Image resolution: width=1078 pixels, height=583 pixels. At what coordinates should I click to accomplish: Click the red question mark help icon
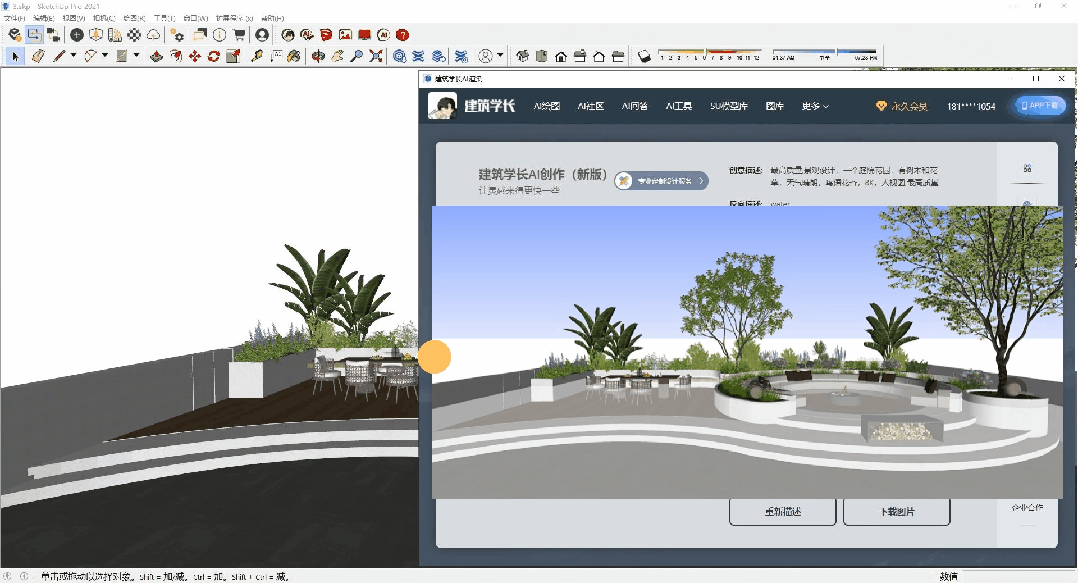403,35
